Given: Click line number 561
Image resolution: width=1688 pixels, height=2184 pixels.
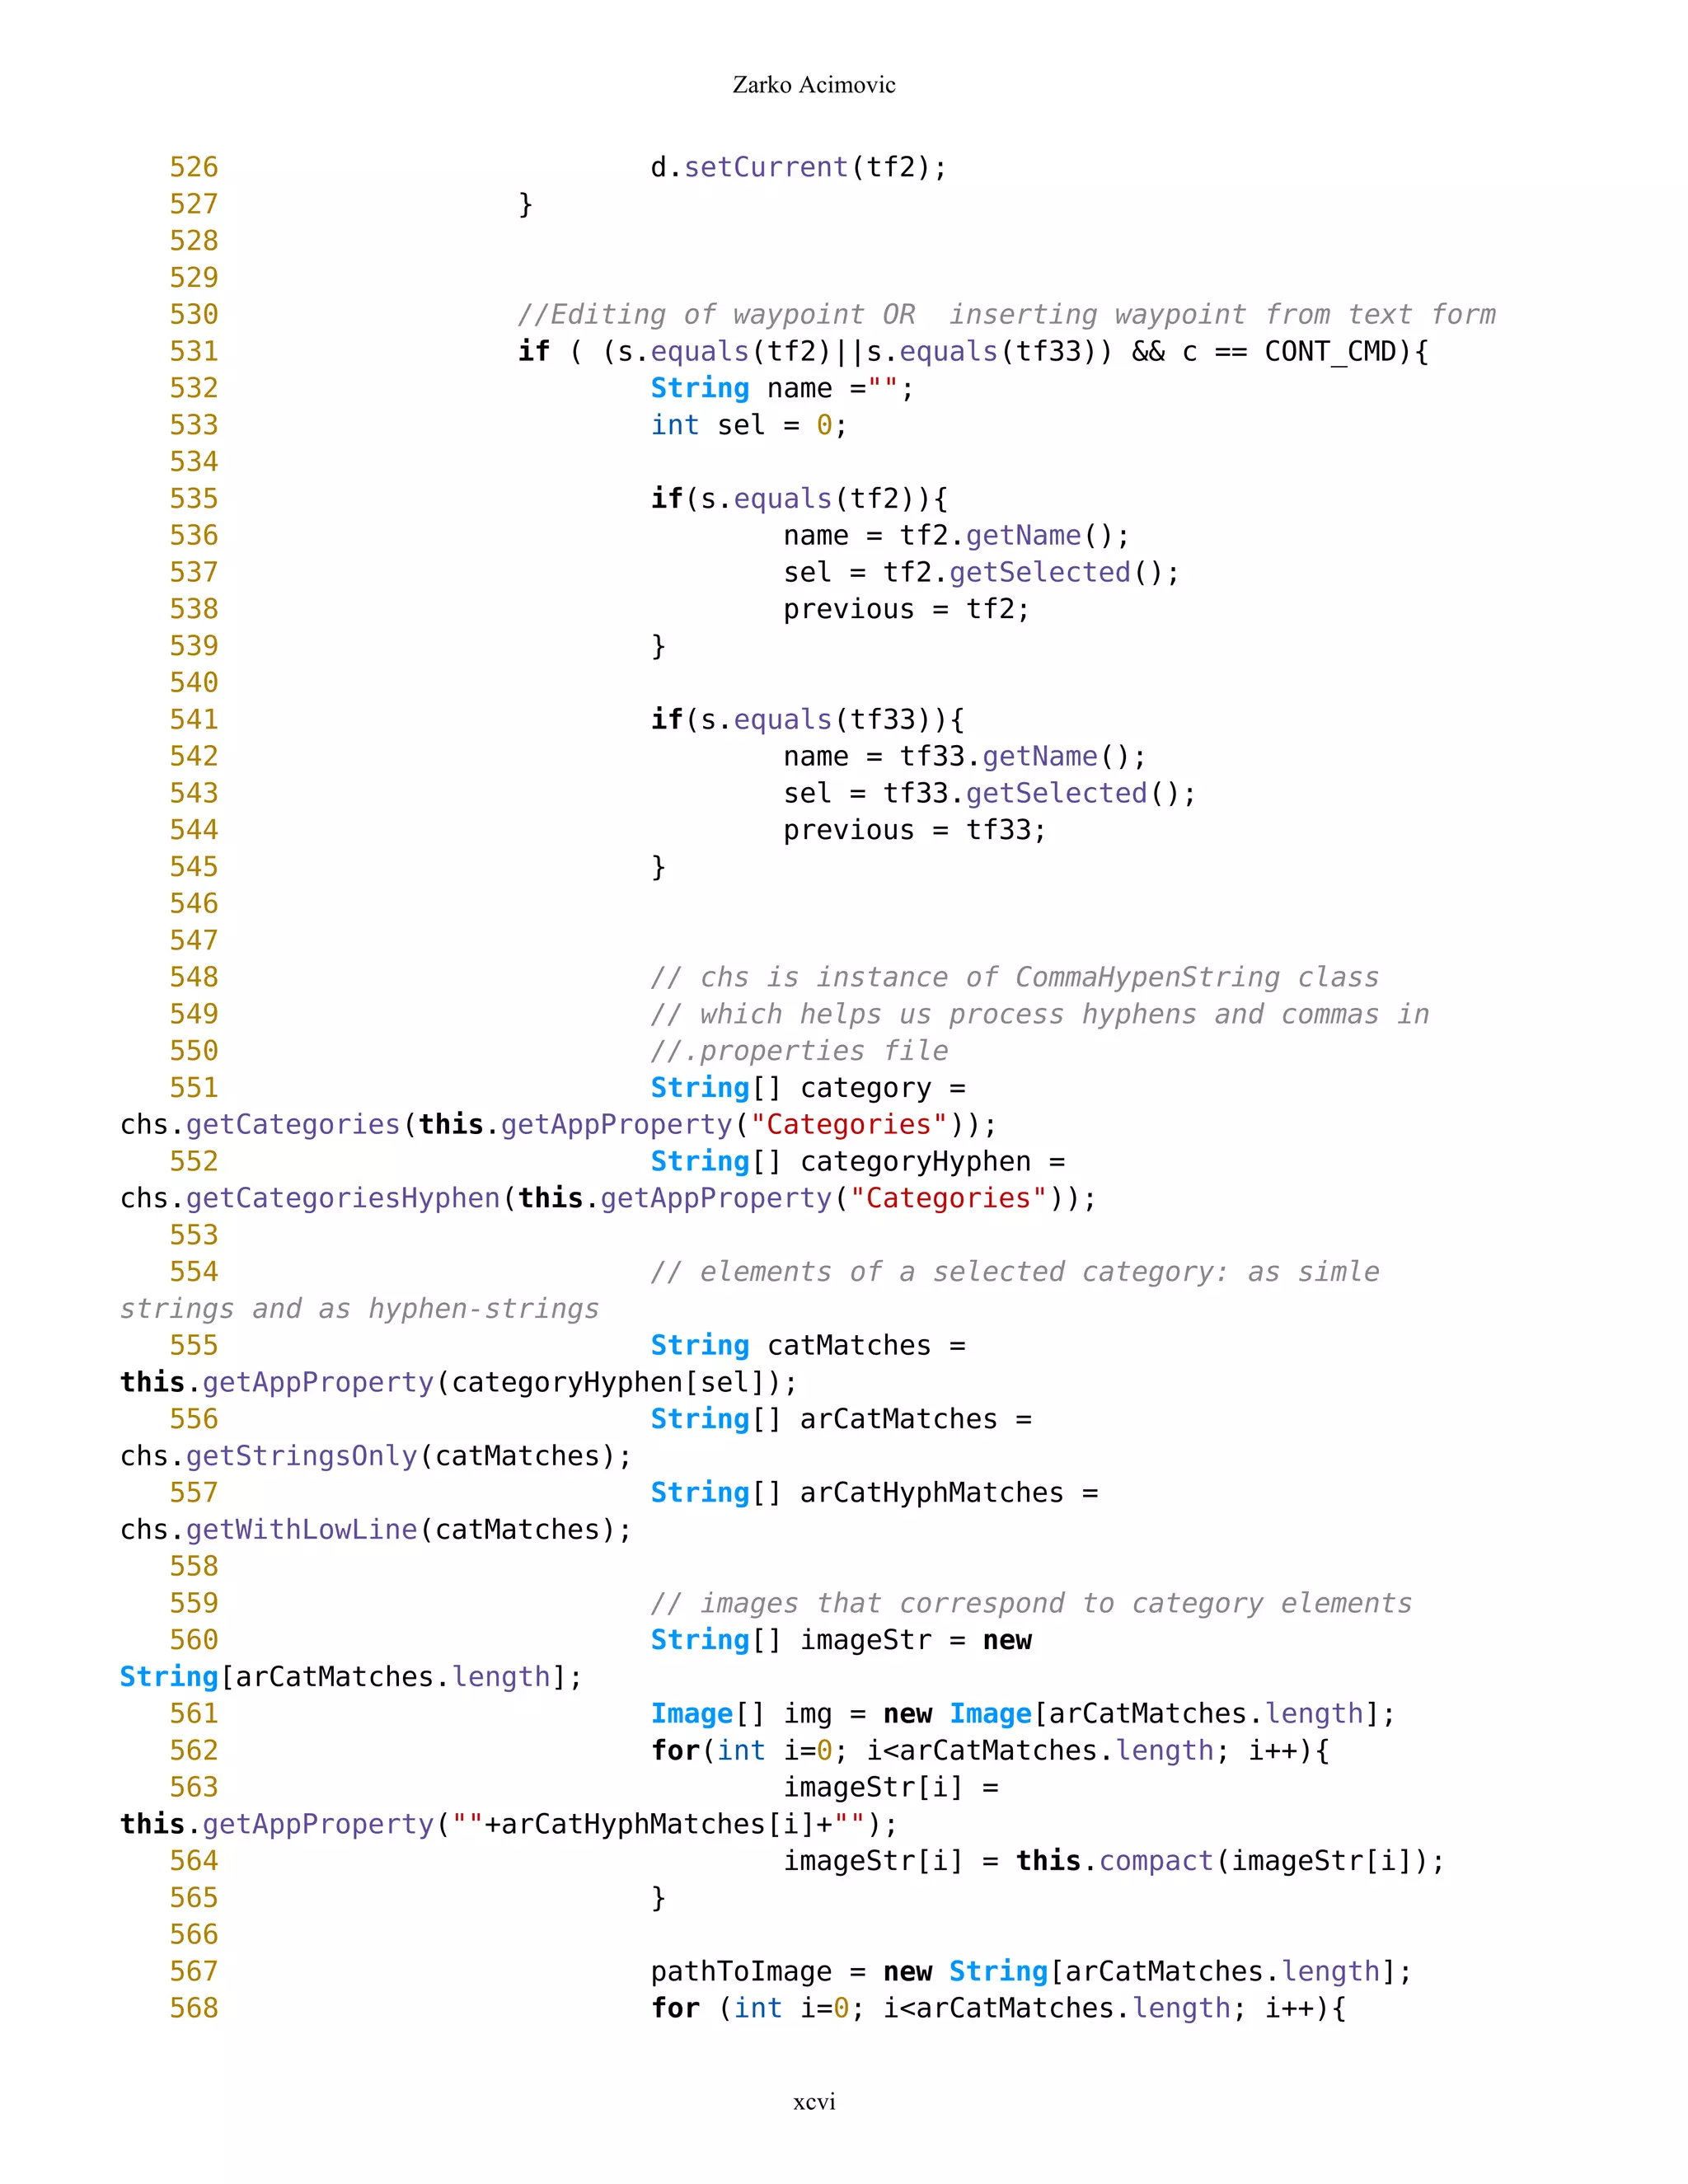Looking at the screenshot, I should click(x=194, y=1714).
